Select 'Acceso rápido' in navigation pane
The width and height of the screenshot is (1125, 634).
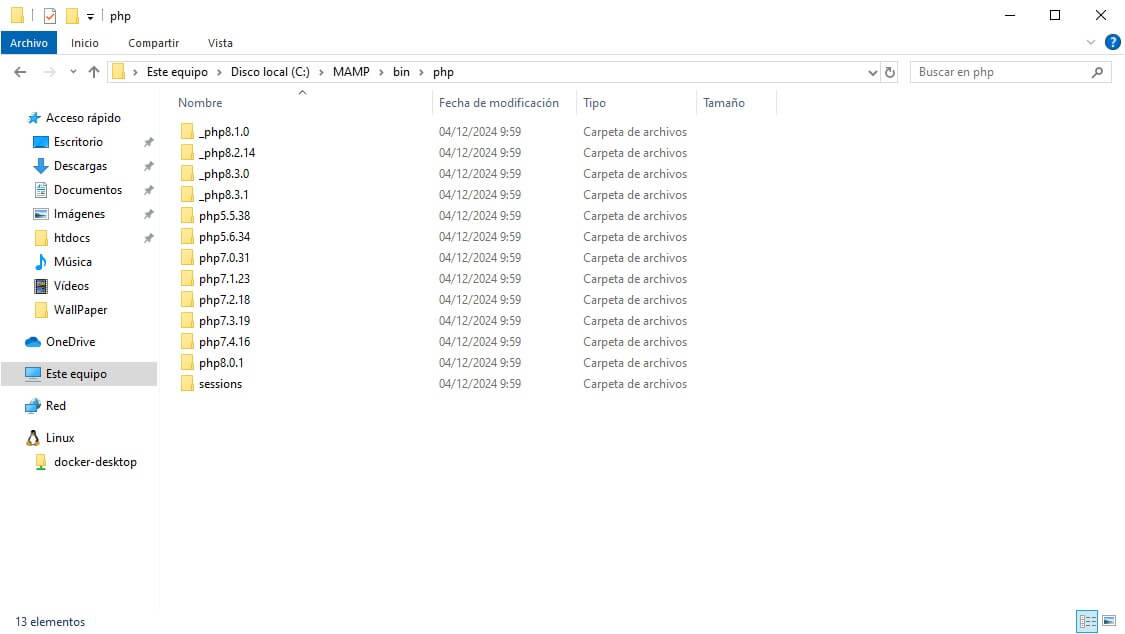pyautogui.click(x=83, y=118)
